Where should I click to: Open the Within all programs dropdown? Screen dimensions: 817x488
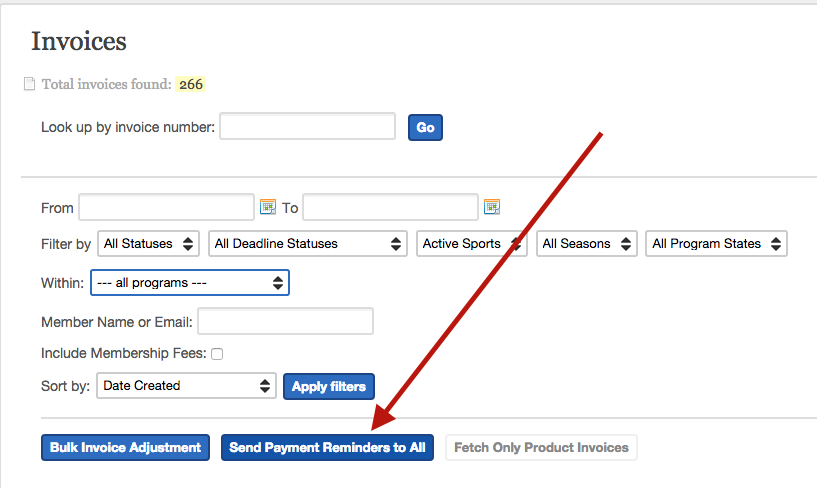coord(190,283)
